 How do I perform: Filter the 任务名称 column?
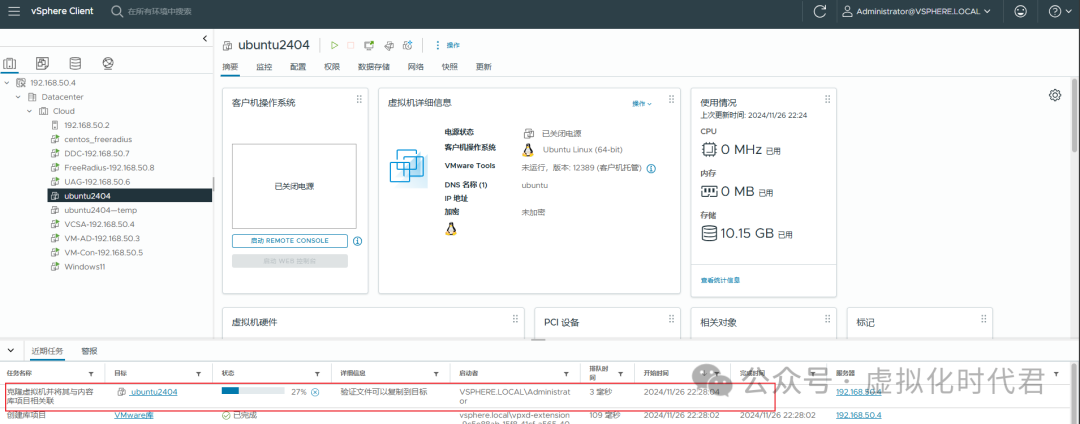coord(90,374)
